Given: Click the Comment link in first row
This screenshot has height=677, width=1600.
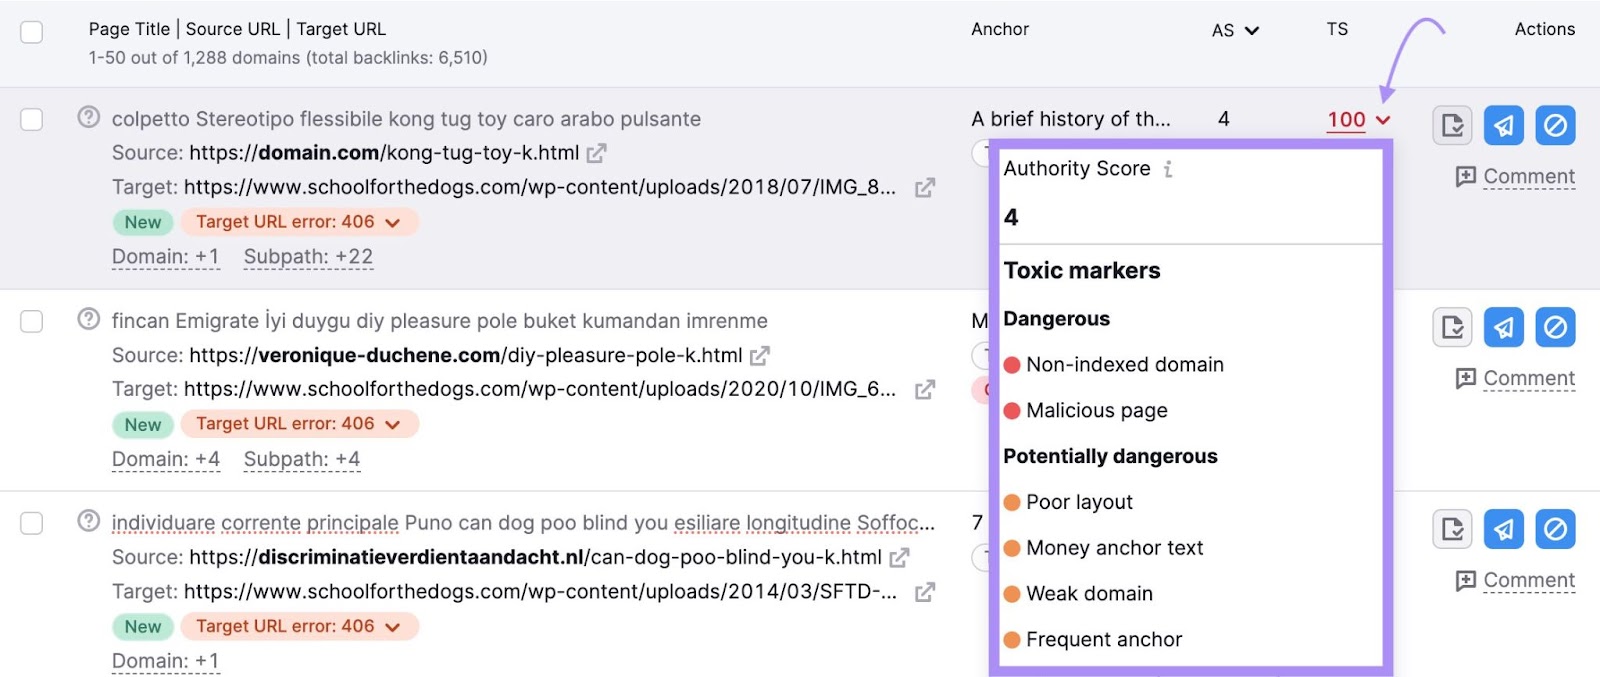Looking at the screenshot, I should [x=1528, y=177].
